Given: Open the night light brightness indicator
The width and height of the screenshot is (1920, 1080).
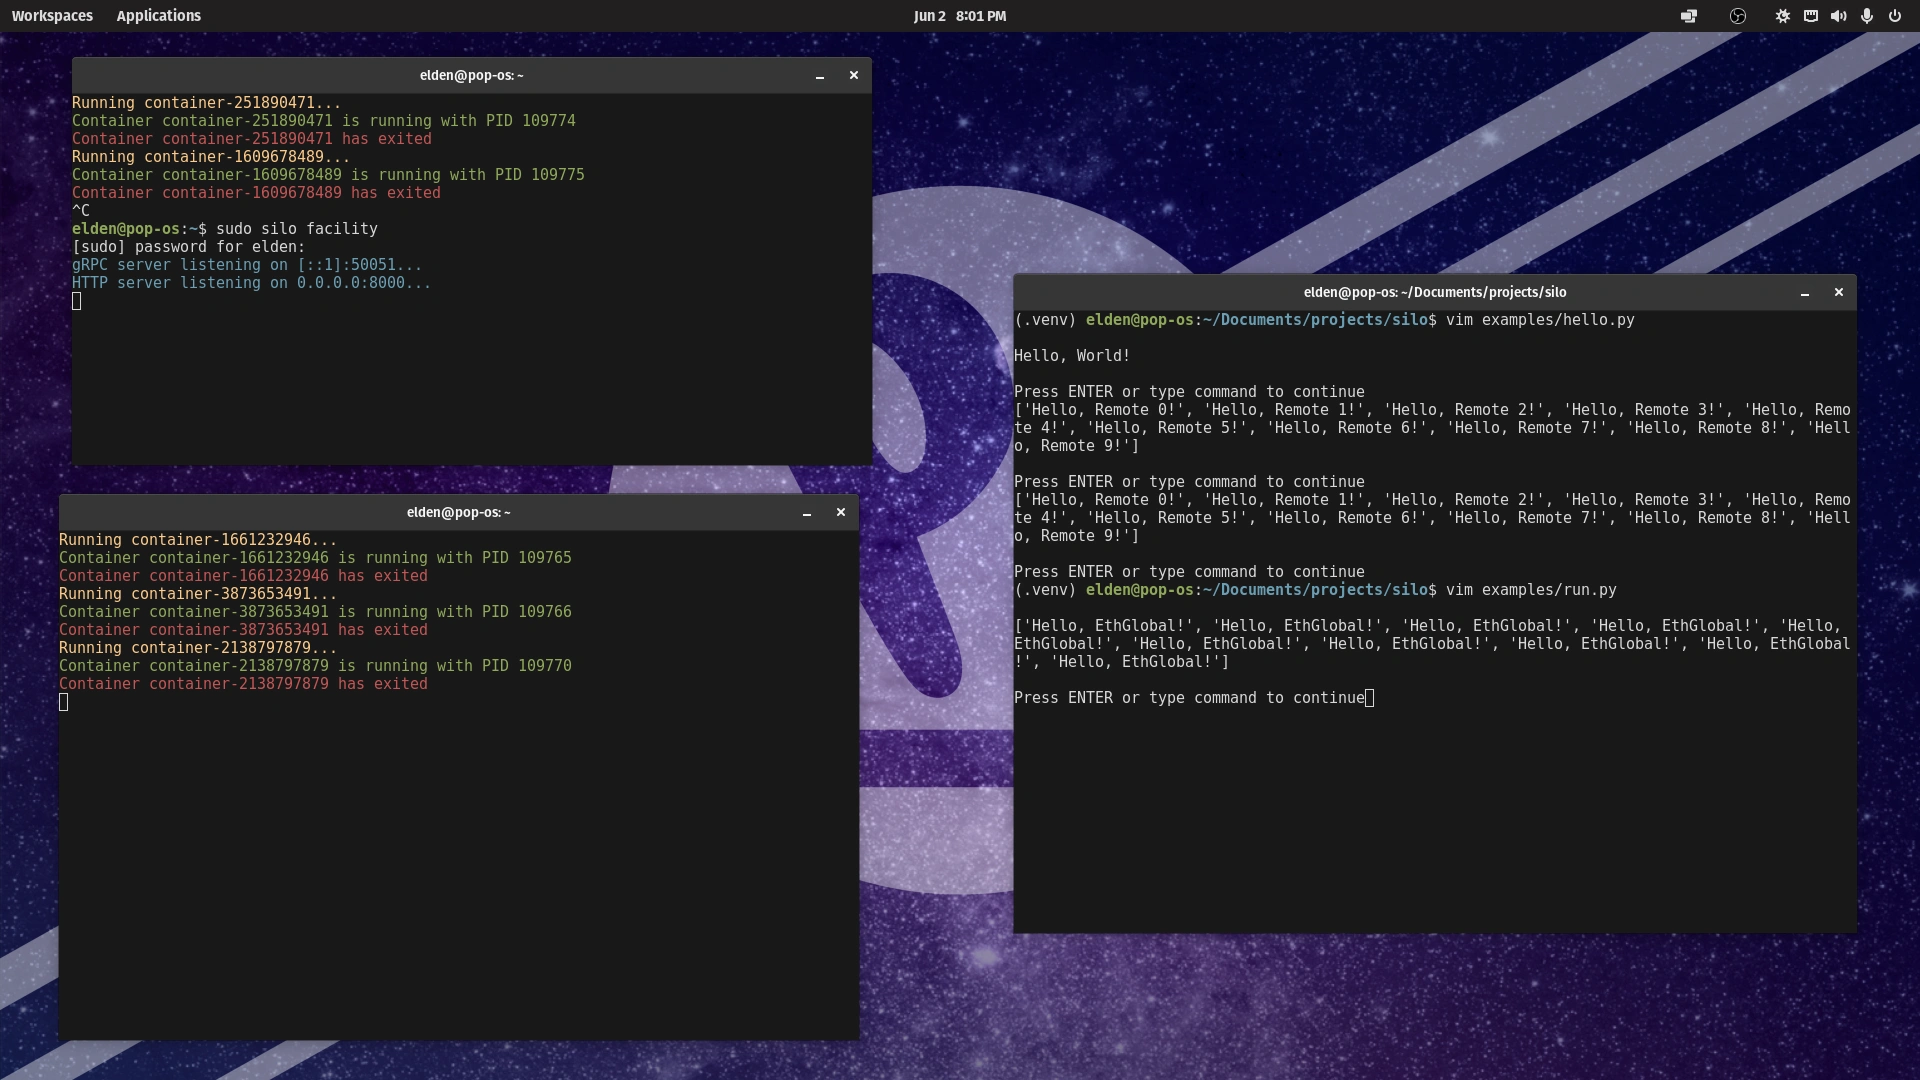Looking at the screenshot, I should (1782, 16).
